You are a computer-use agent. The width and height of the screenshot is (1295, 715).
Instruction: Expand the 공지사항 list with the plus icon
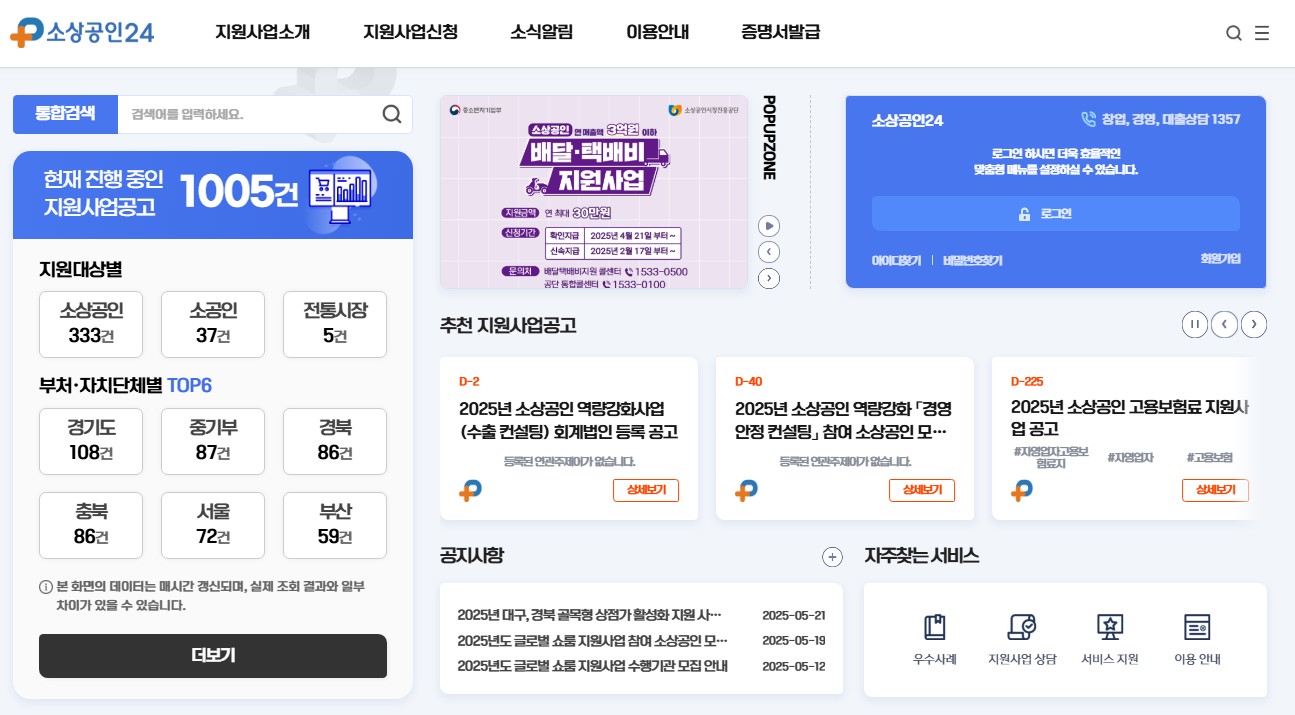[832, 557]
